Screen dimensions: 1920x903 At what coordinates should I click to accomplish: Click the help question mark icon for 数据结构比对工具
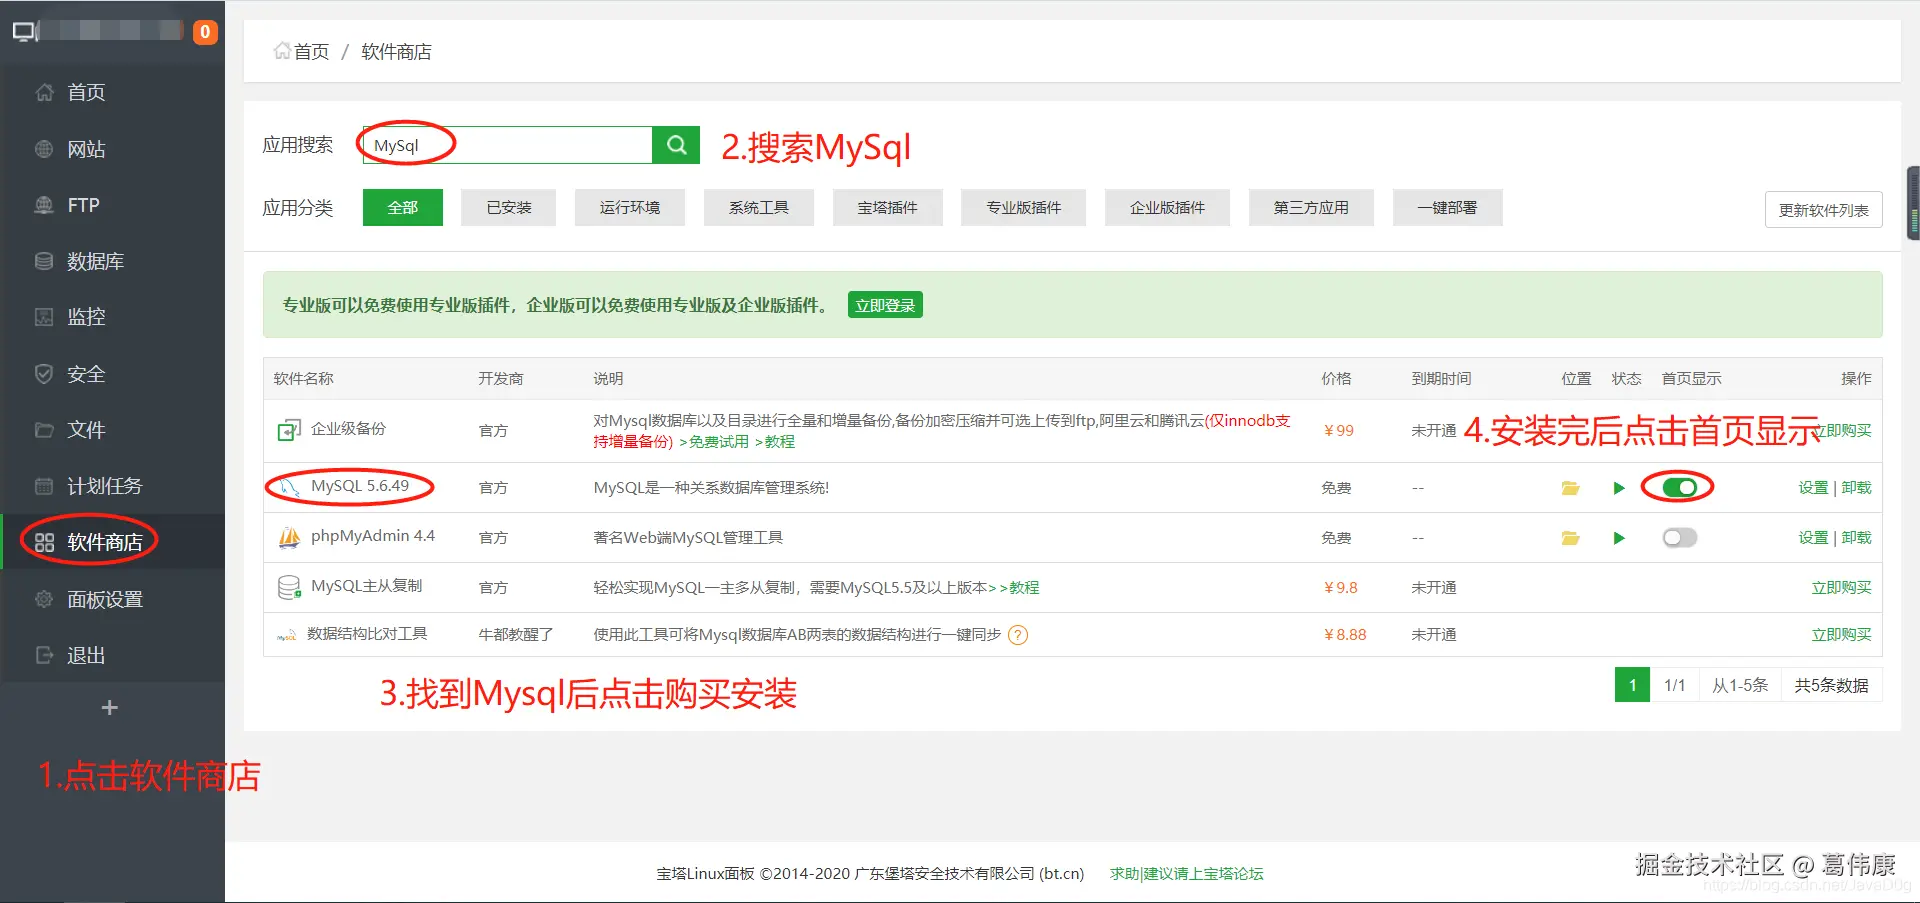pyautogui.click(x=1018, y=635)
